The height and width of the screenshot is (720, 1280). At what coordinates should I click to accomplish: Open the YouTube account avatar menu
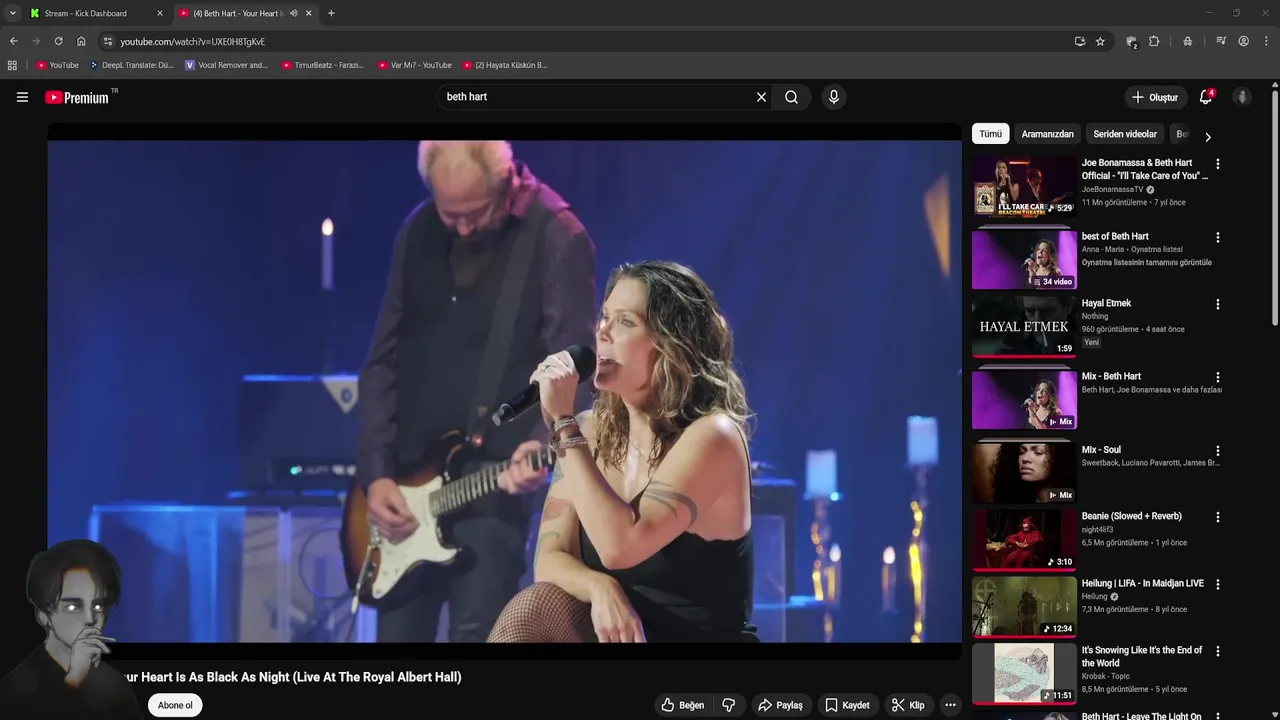1242,97
